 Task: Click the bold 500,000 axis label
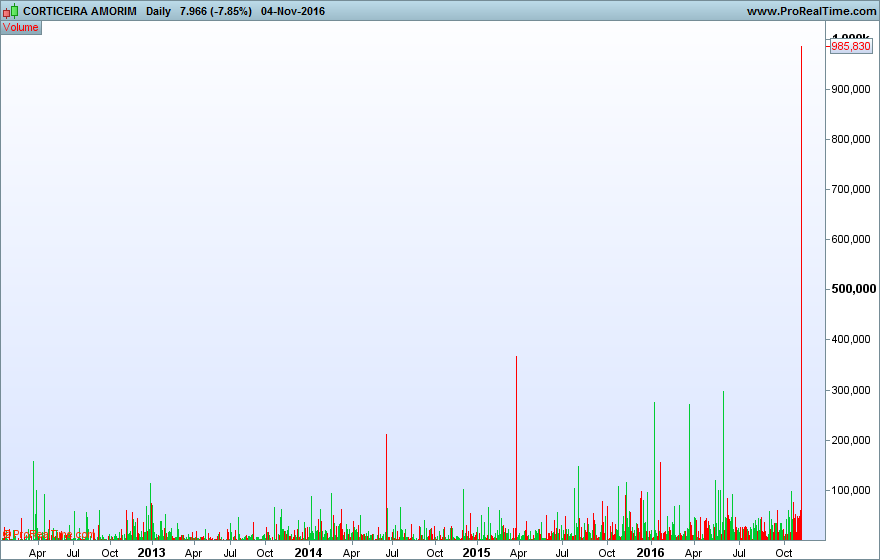854,289
